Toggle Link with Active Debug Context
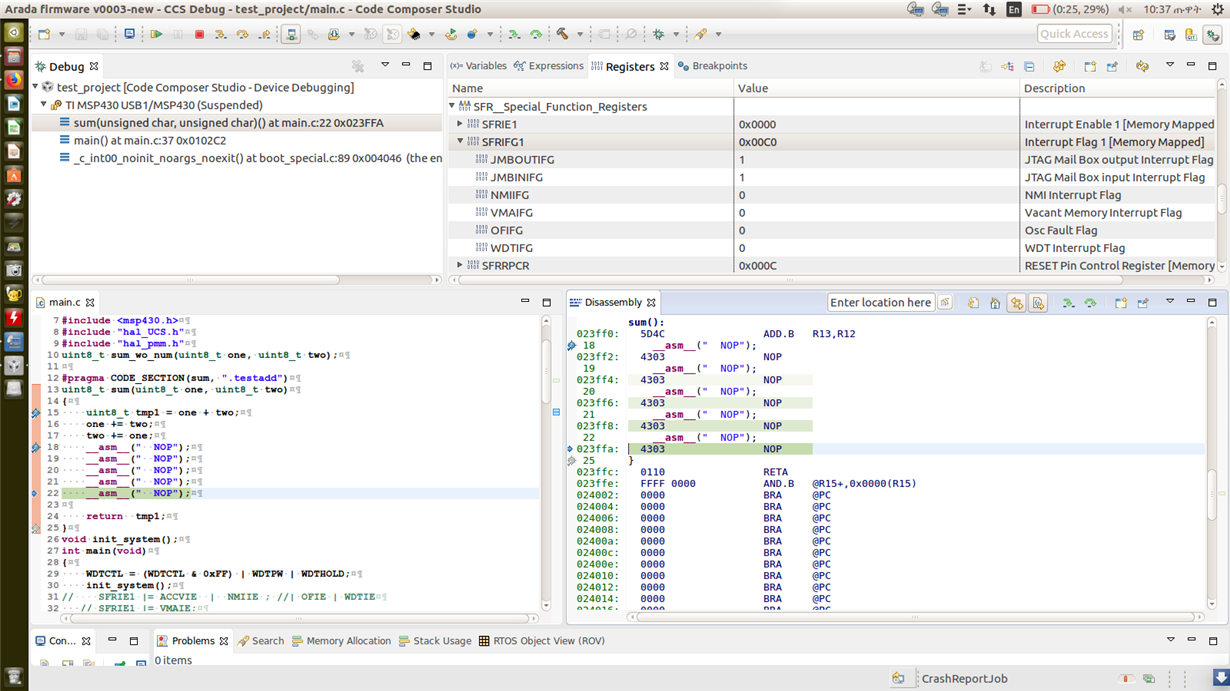Image resolution: width=1230 pixels, height=691 pixels. pyautogui.click(x=1017, y=303)
